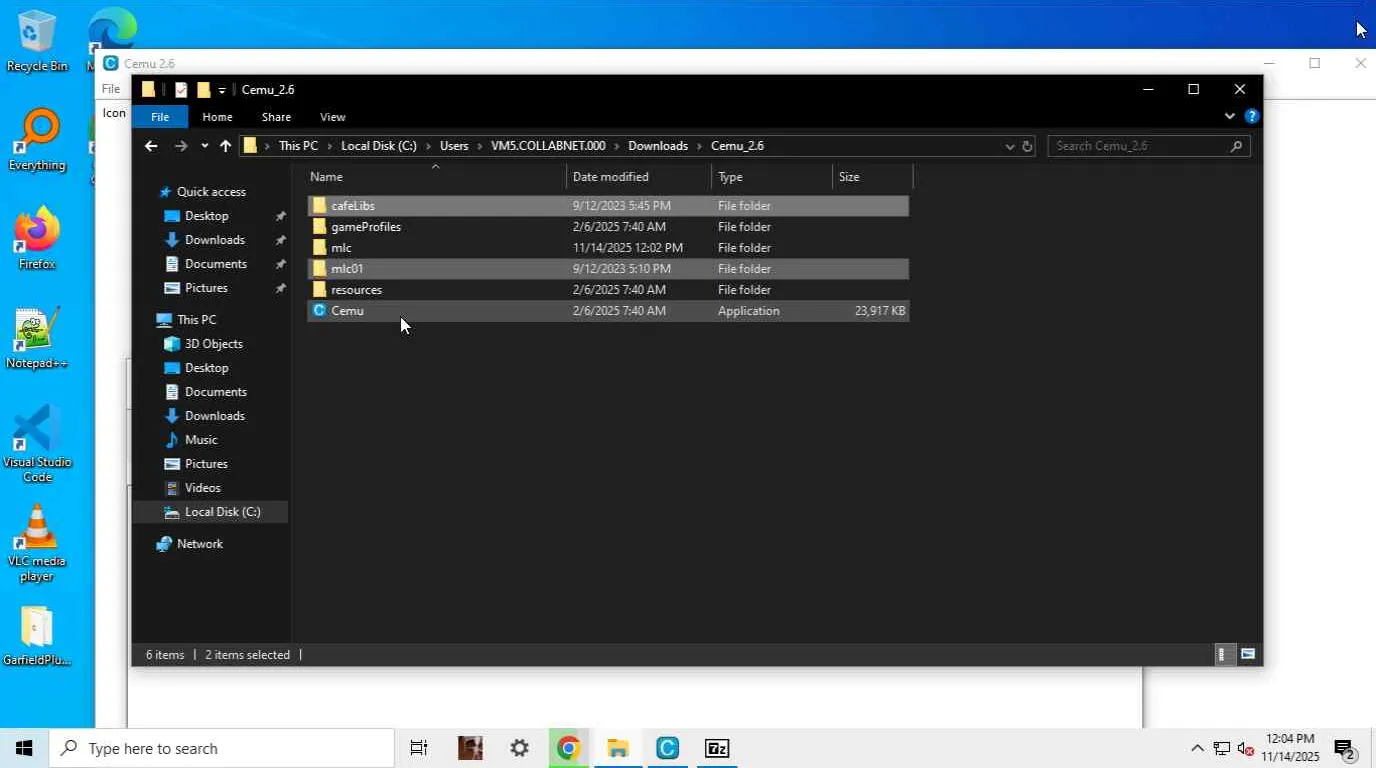1376x768 pixels.
Task: Select This PC in the navigation pane
Action: 197,320
